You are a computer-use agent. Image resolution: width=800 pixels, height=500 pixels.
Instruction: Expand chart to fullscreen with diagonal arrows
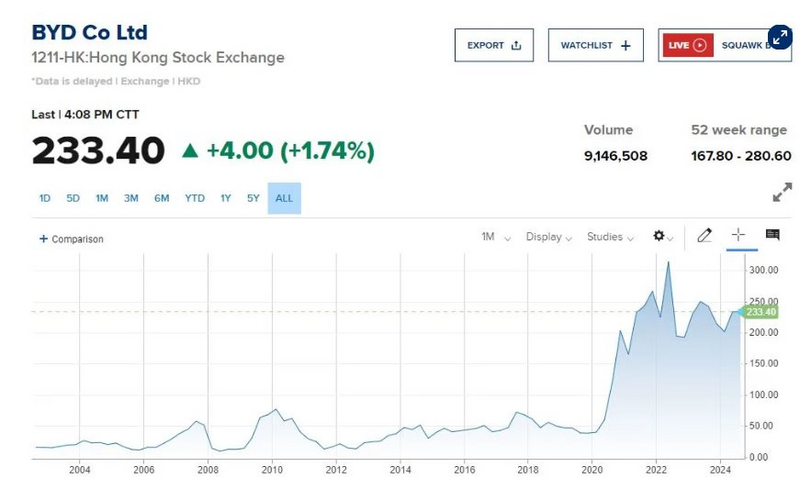(x=783, y=192)
